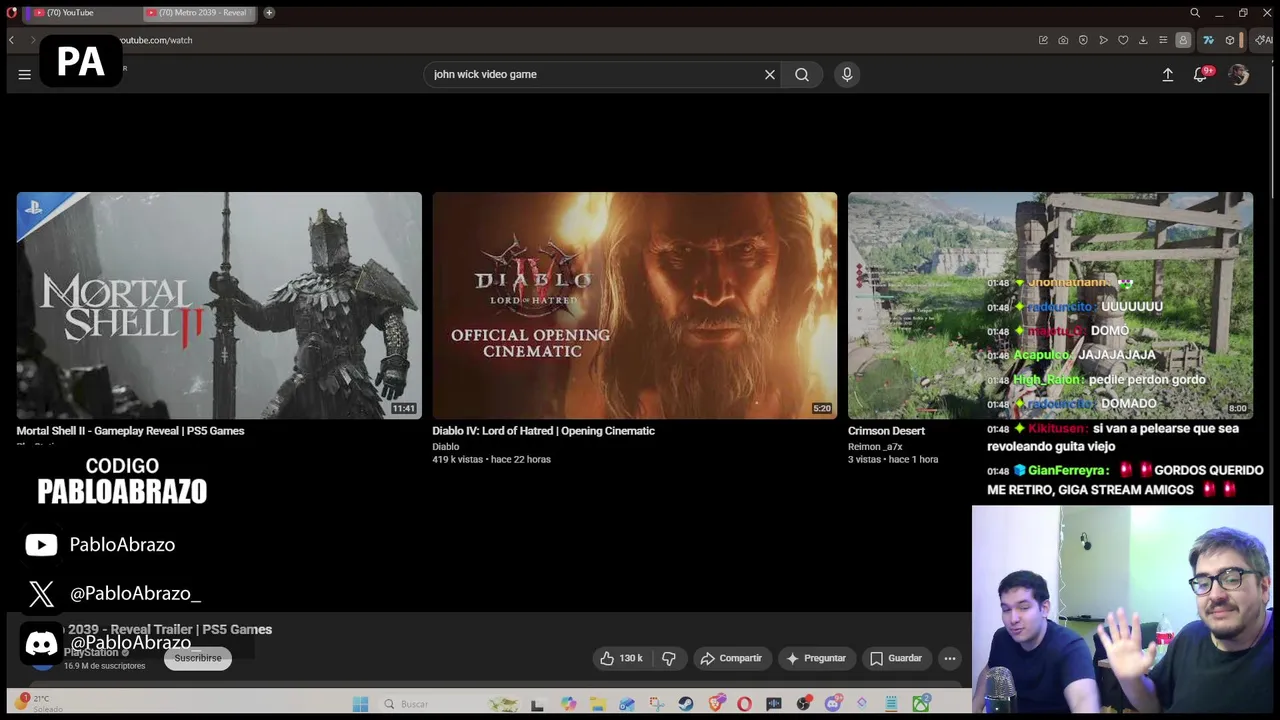
Task: Open OBS Studio from the taskbar
Action: (803, 704)
